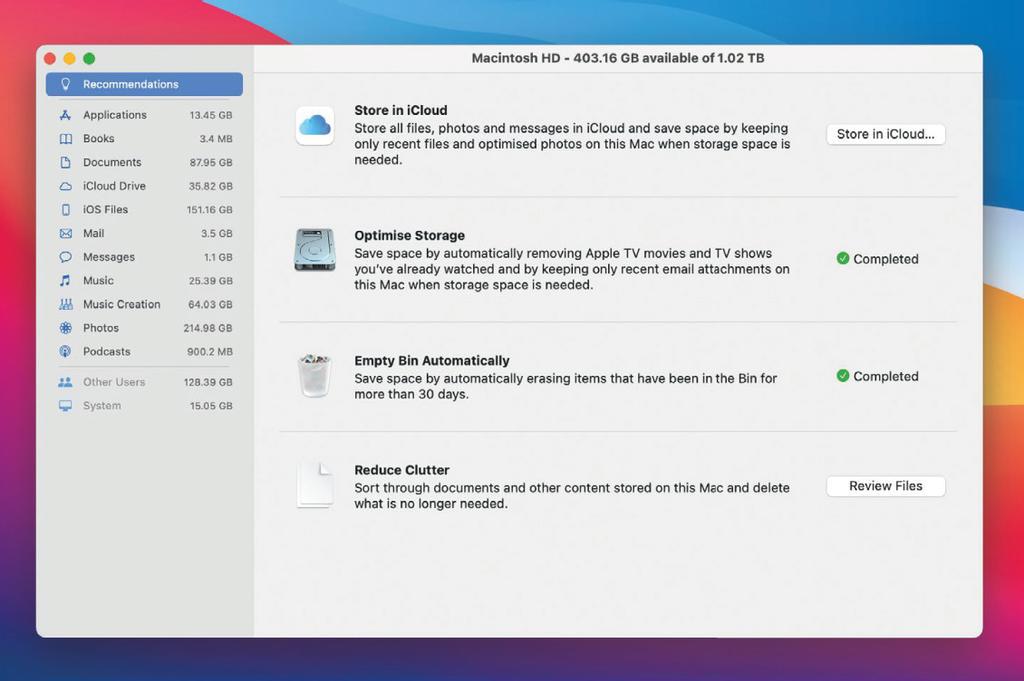Viewport: 1024px width, 681px height.
Task: Open Music Creation in the sidebar
Action: tap(144, 304)
